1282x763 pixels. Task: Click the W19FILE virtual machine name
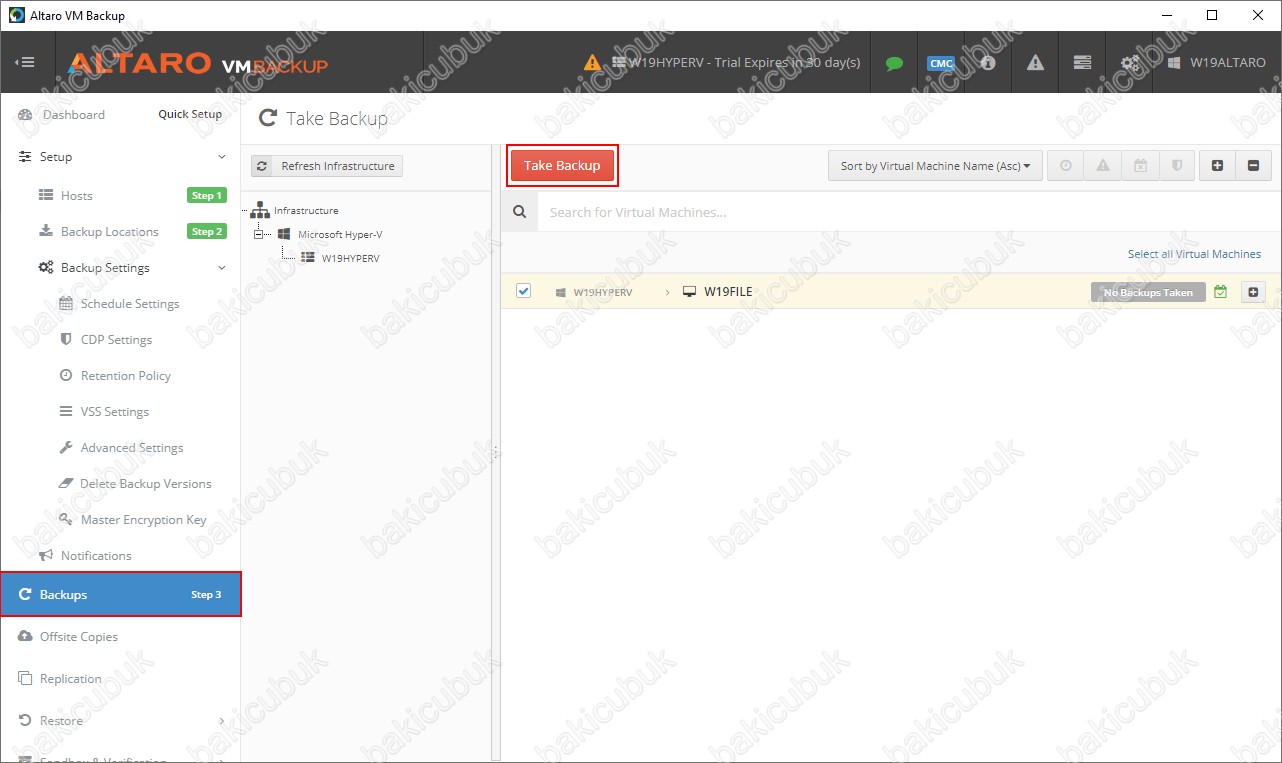pos(728,292)
